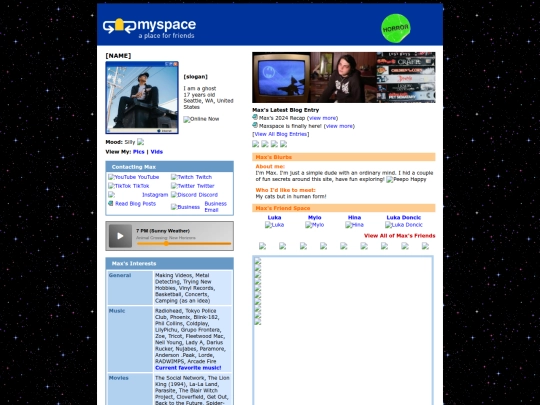This screenshot has width=540, height=405.
Task: Click the Music interests row label
Action: [x=117, y=311]
